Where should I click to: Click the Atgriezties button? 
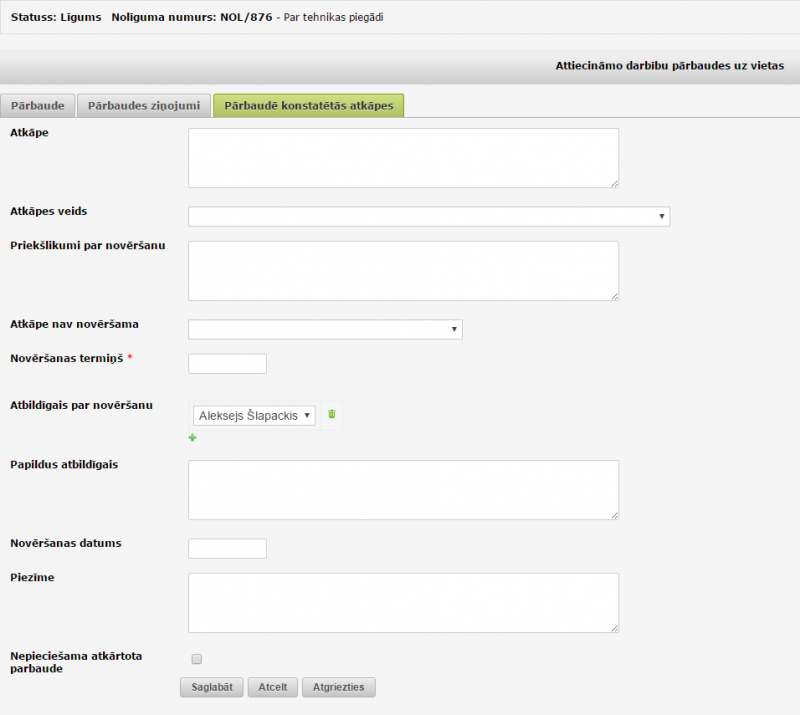[339, 687]
